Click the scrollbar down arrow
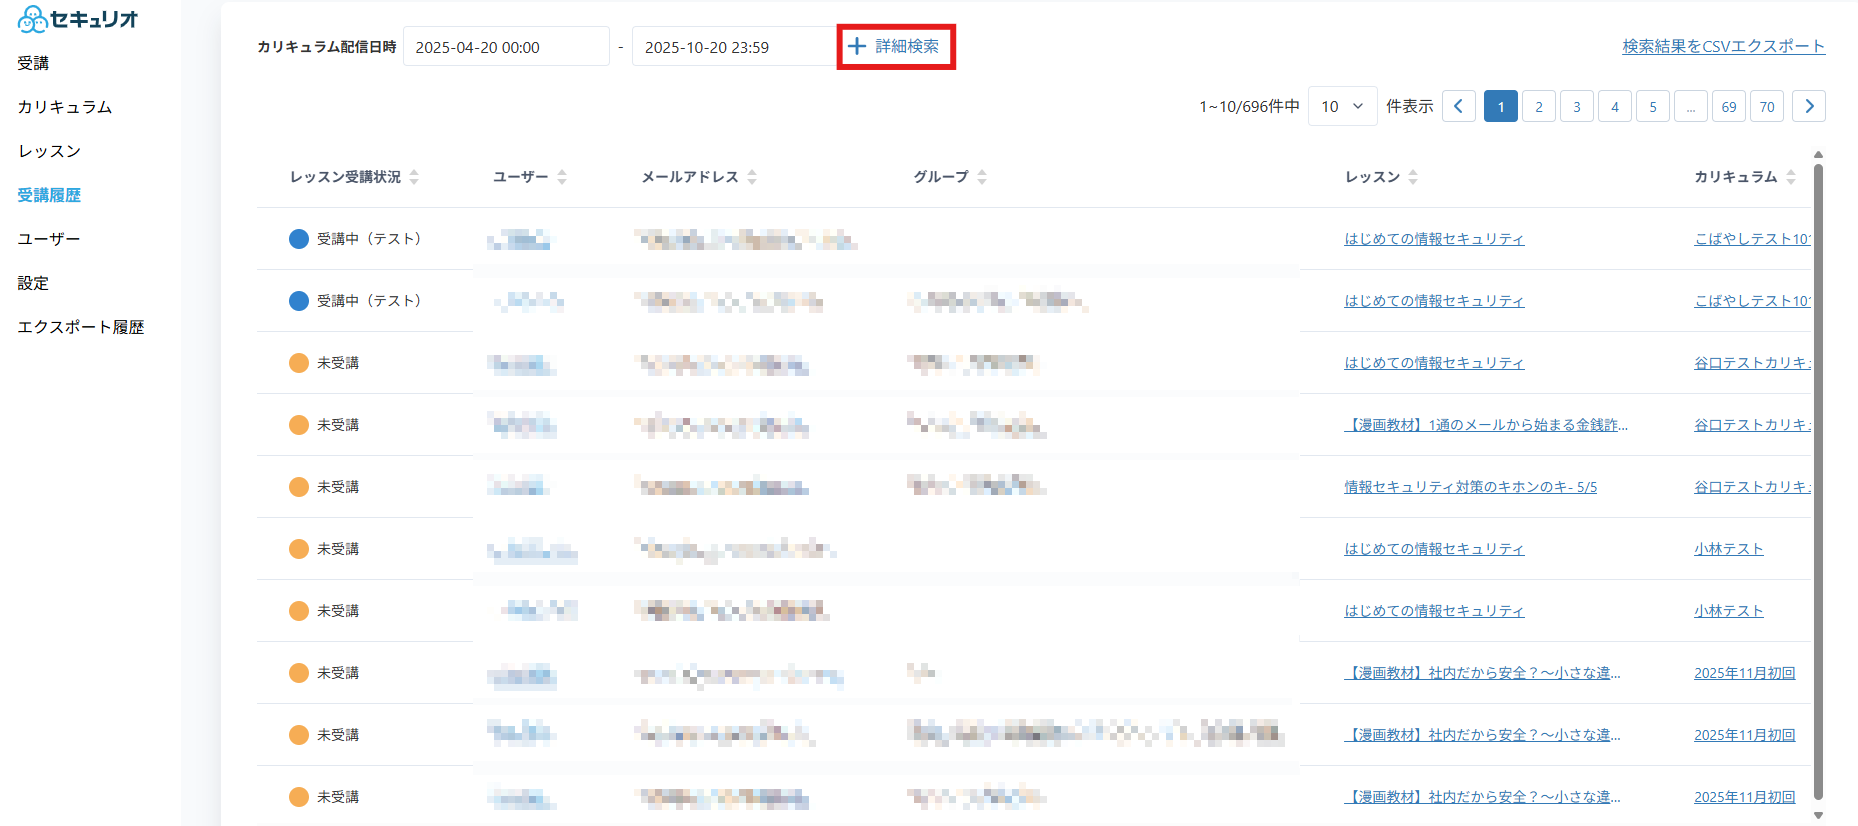1858x826 pixels. 1818,815
